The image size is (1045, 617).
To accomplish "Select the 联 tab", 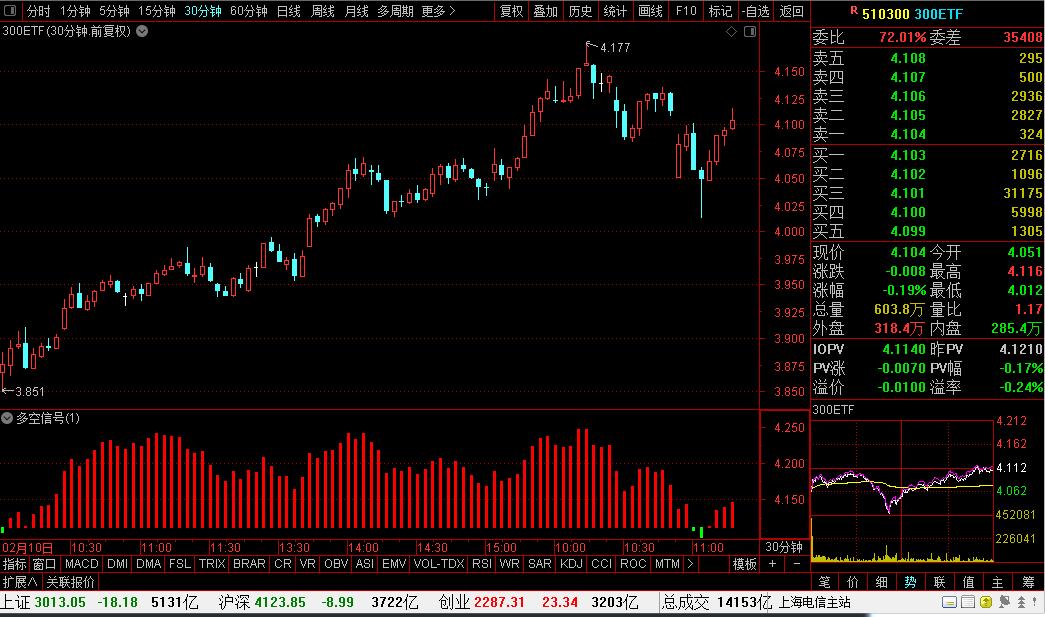I will tap(939, 582).
